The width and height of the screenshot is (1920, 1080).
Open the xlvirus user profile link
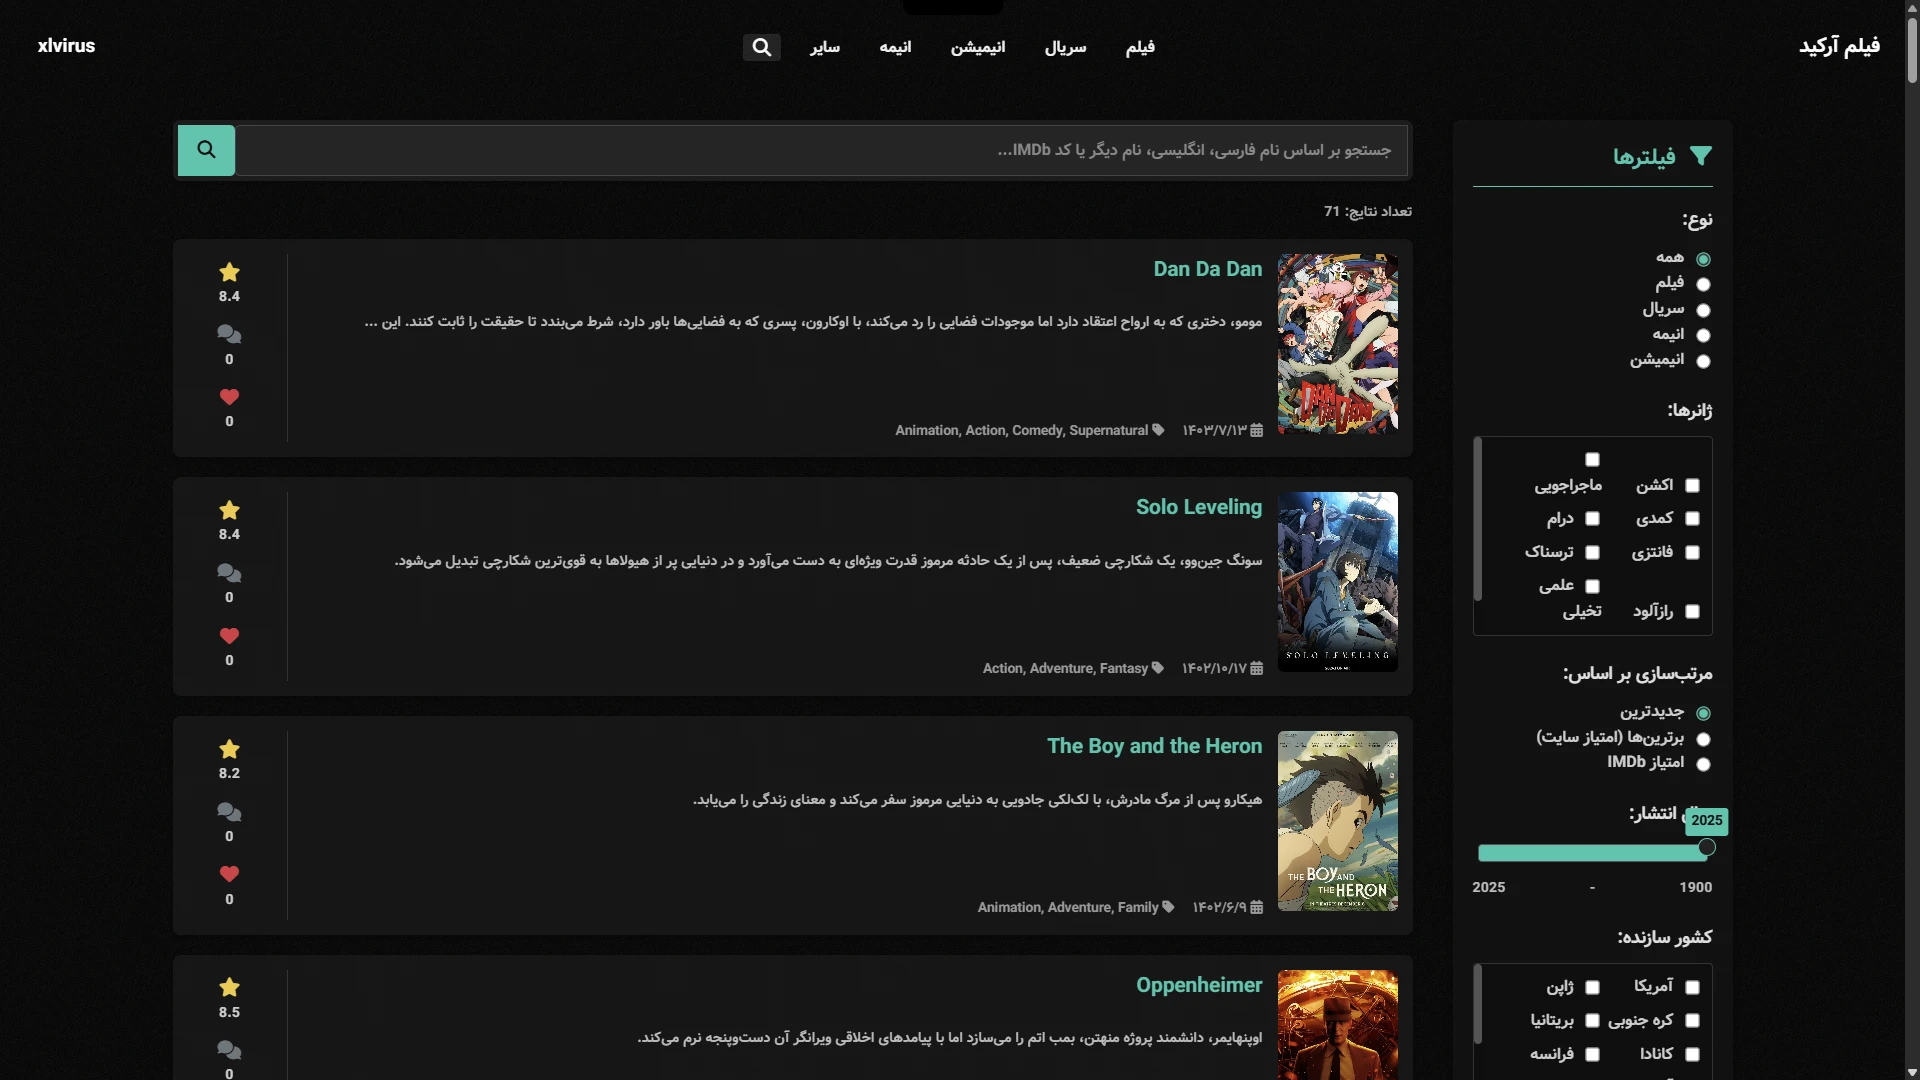tap(66, 46)
